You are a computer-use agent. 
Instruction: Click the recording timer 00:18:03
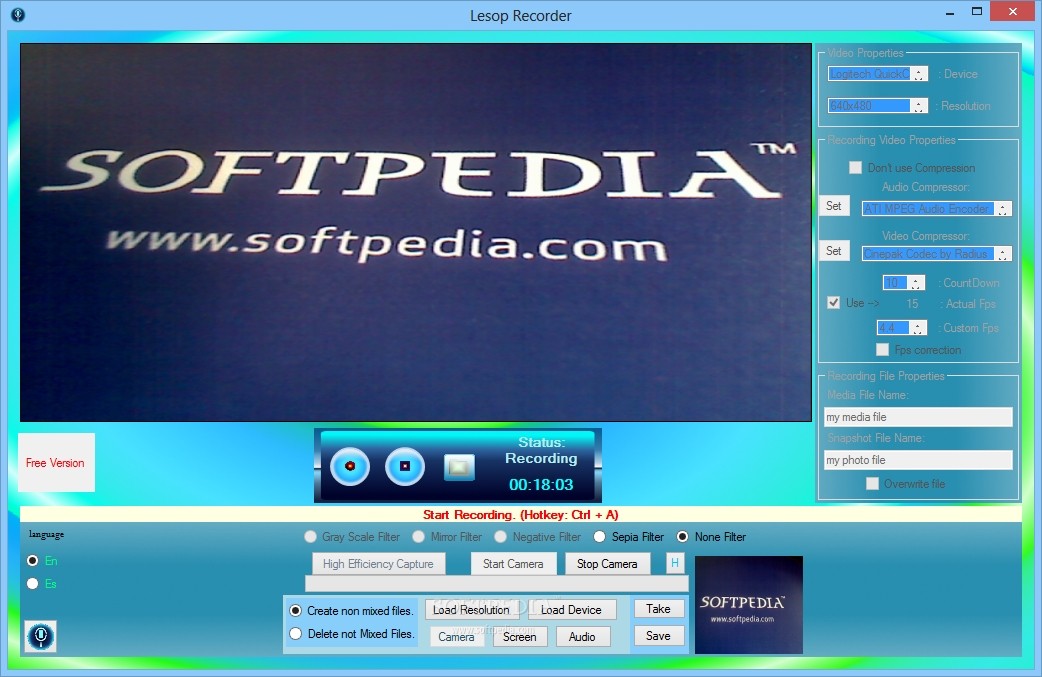541,484
